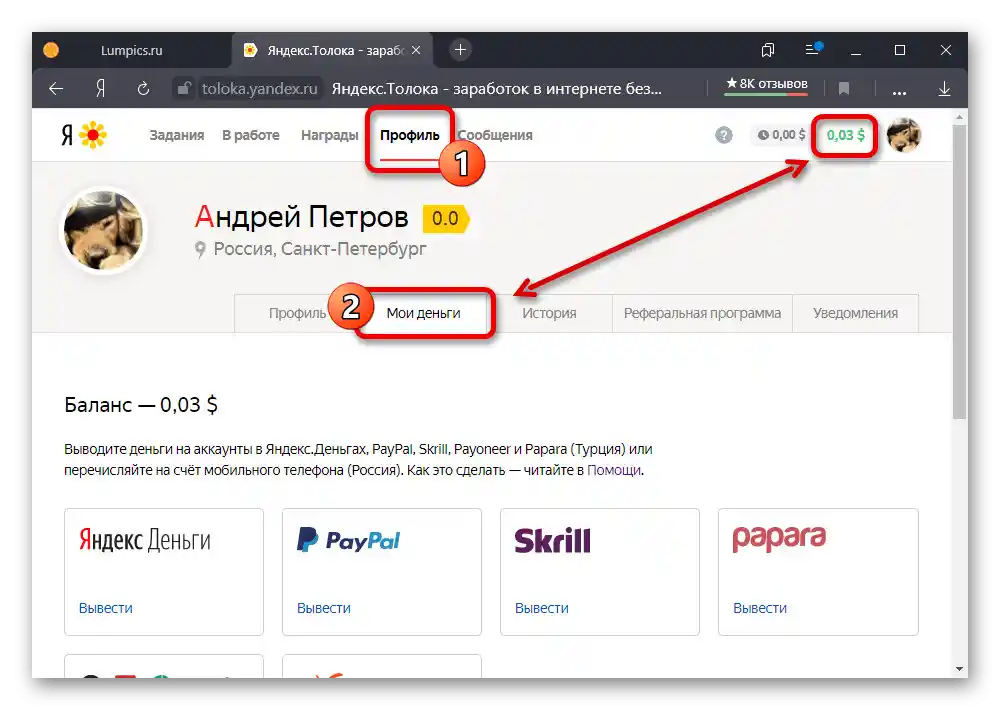
Task: Click Вывести under Skrill
Action: pos(542,608)
